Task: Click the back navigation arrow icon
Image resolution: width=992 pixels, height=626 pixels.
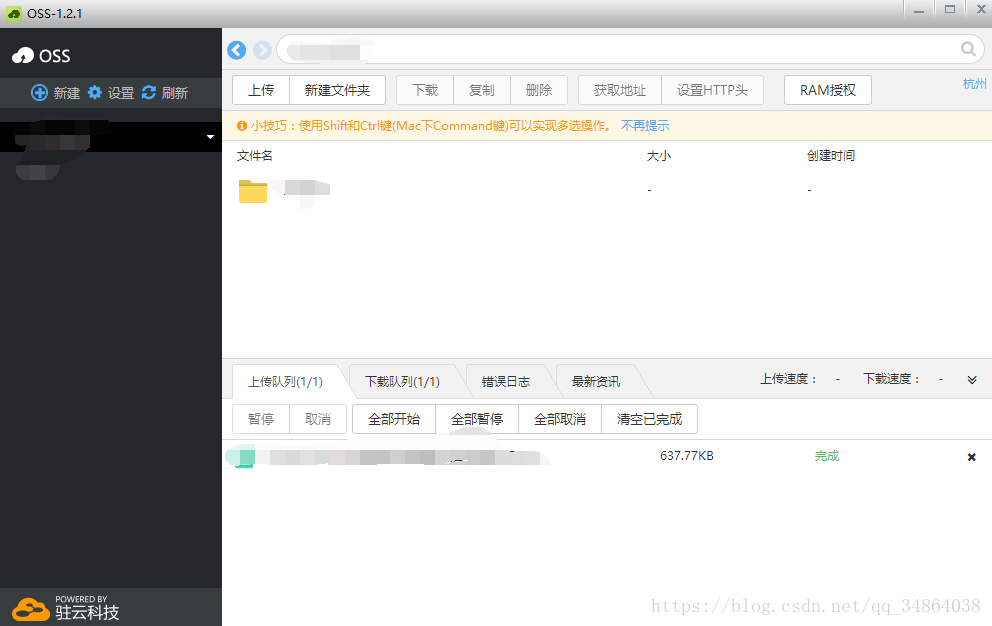Action: [237, 50]
